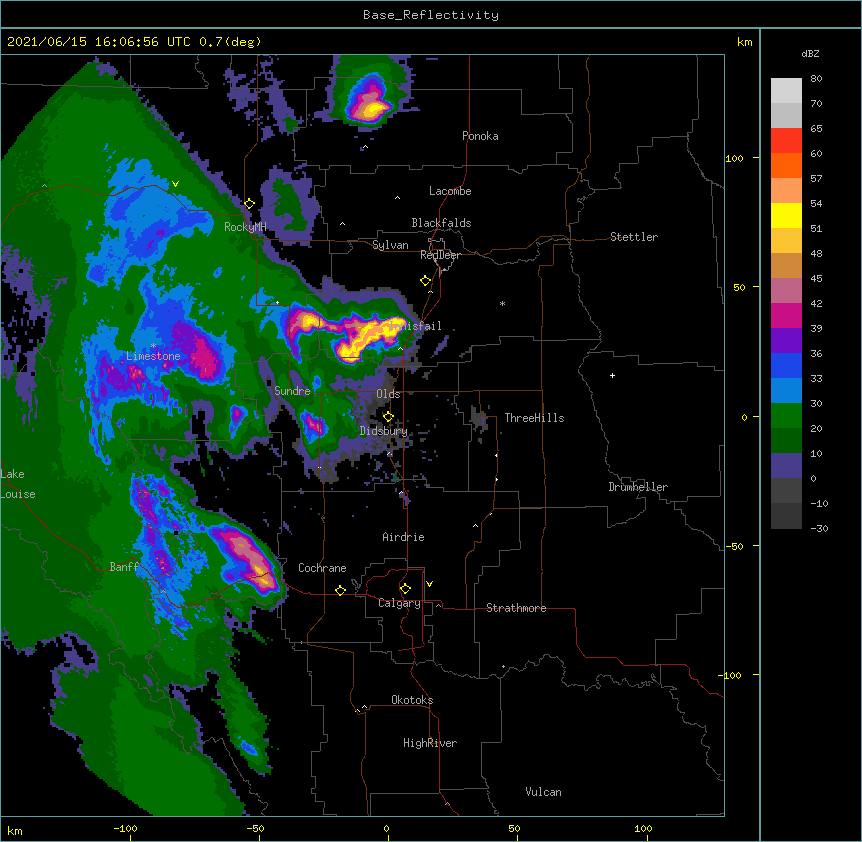Click the Cochrane town label
Viewport: 862px width, 842px height.
322,568
